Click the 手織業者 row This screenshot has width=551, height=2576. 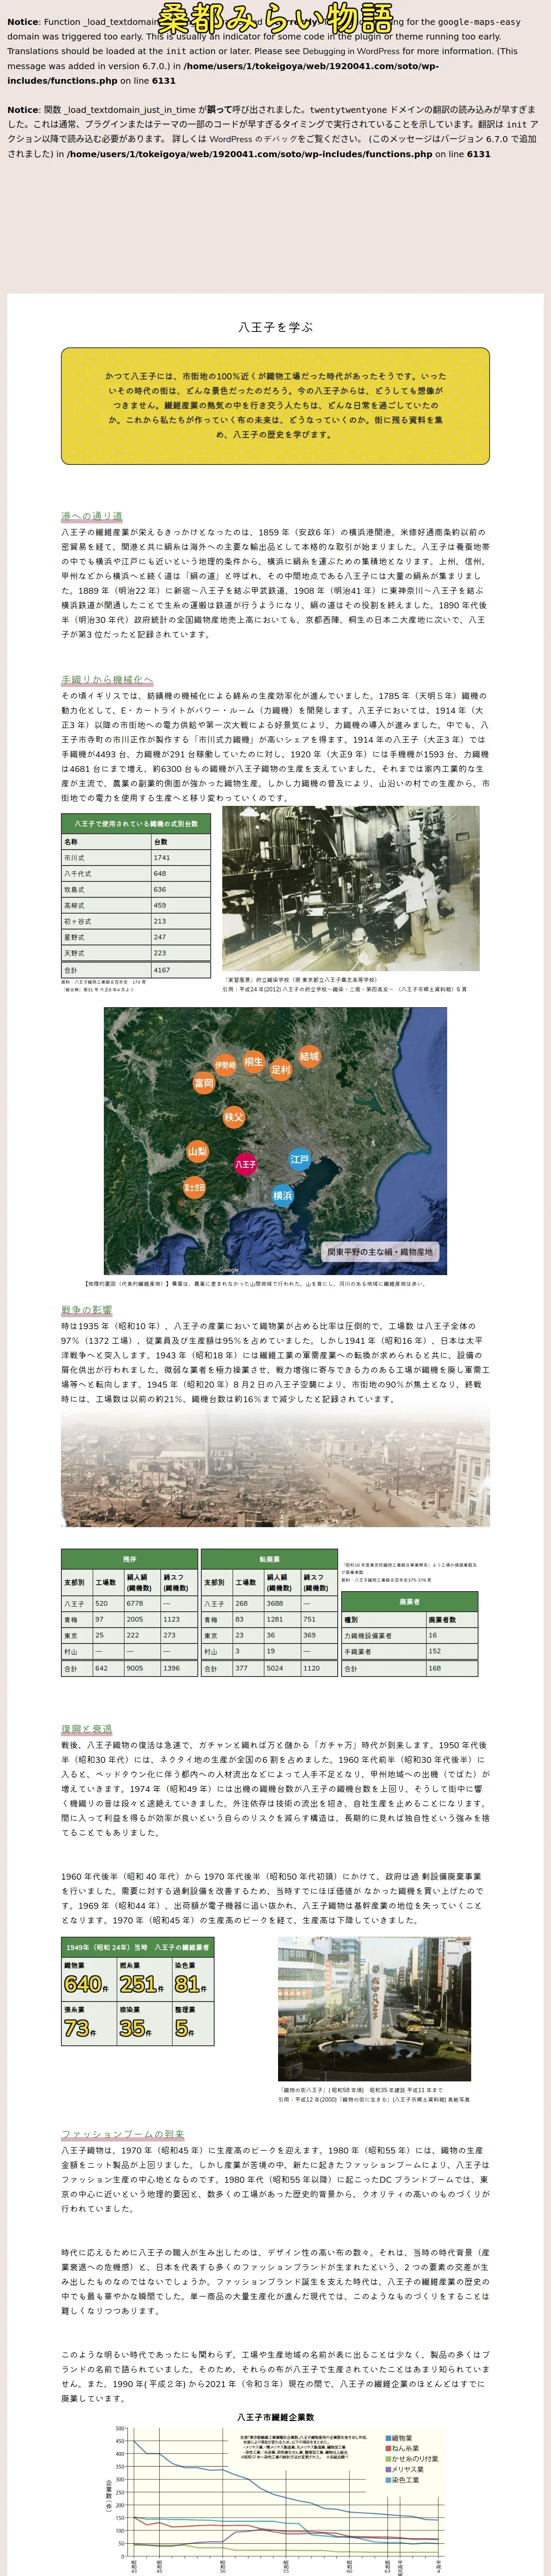tap(409, 1652)
